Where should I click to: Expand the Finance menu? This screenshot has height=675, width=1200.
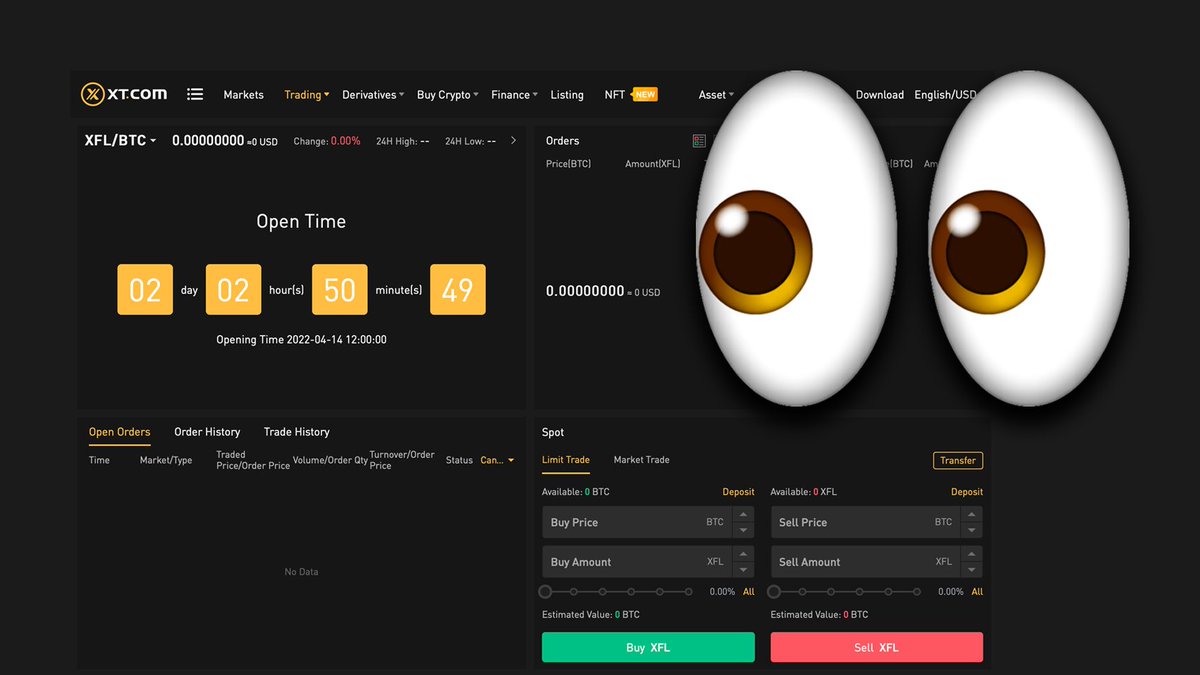tap(514, 95)
